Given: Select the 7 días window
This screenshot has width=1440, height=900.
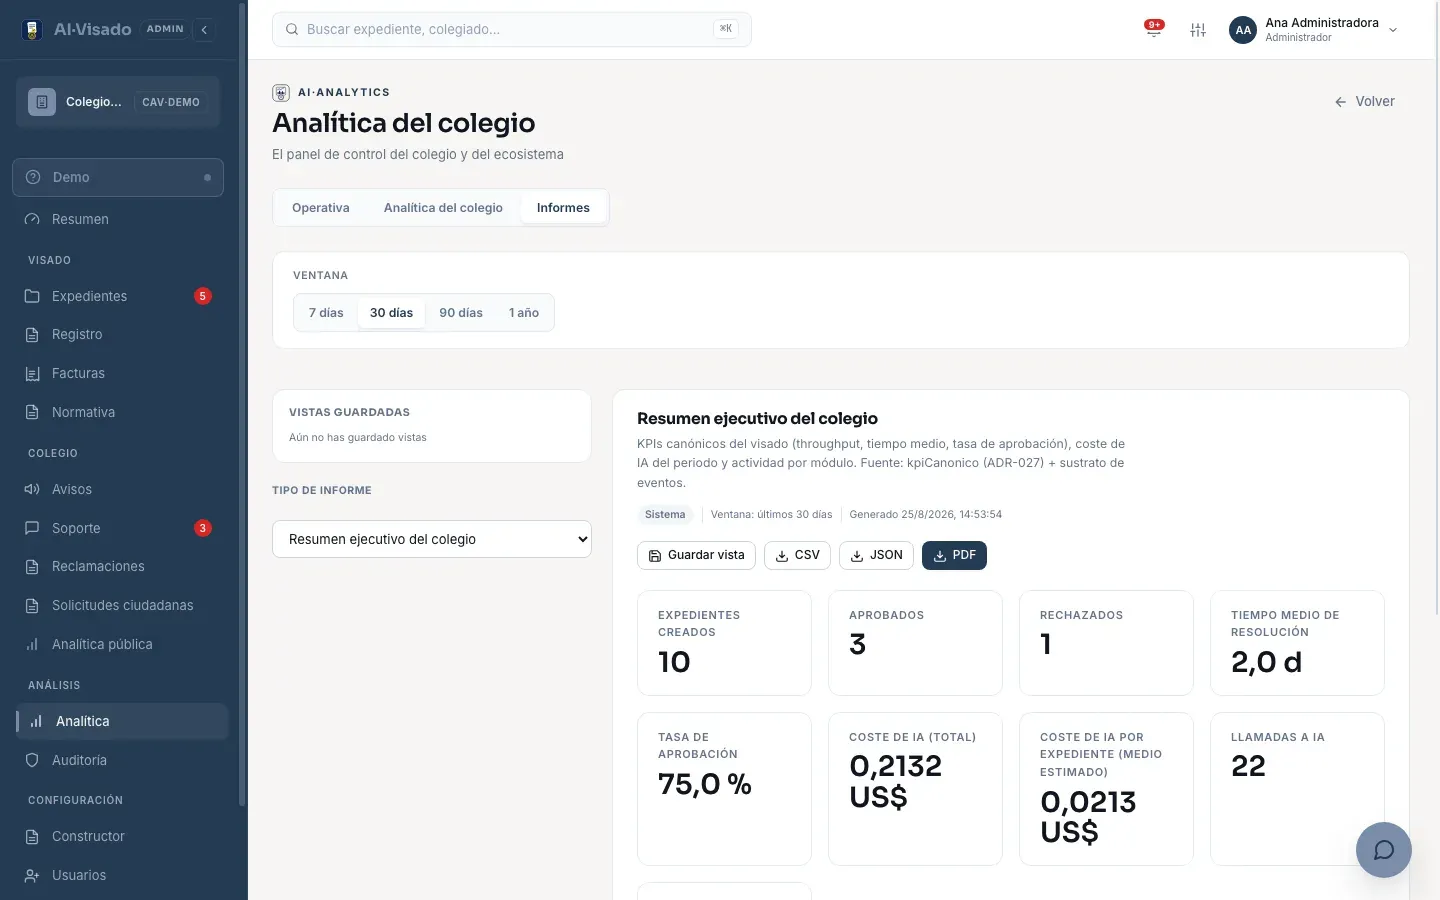Looking at the screenshot, I should tap(326, 313).
